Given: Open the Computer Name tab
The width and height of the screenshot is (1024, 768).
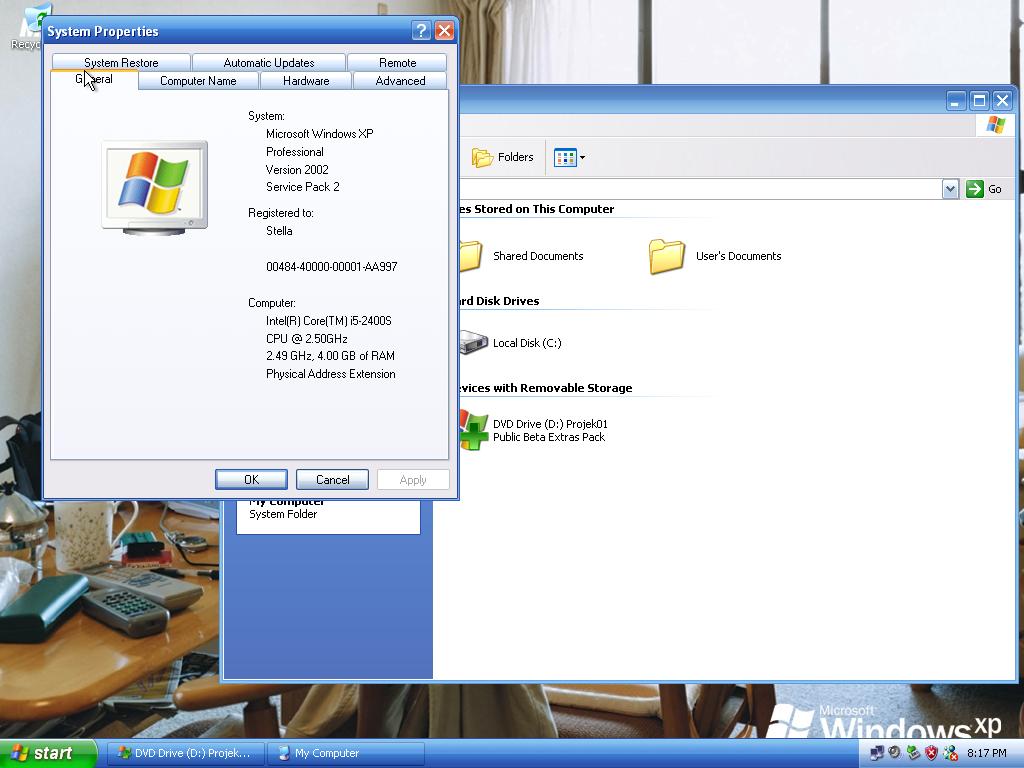Looking at the screenshot, I should pos(198,81).
